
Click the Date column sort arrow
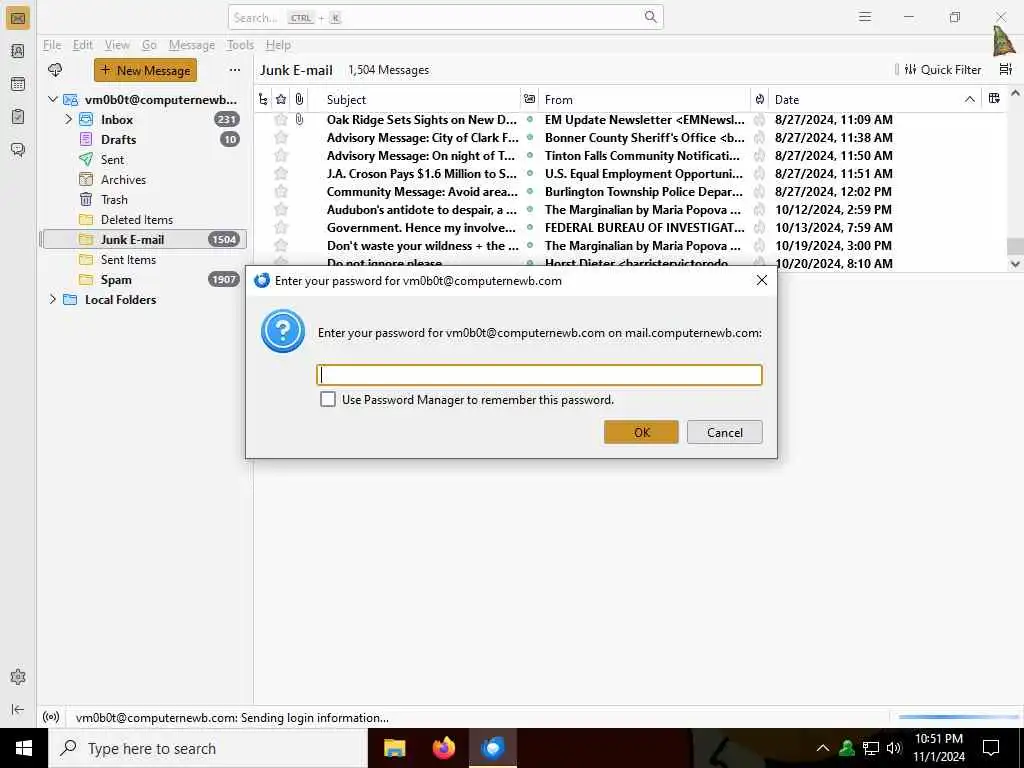969,99
